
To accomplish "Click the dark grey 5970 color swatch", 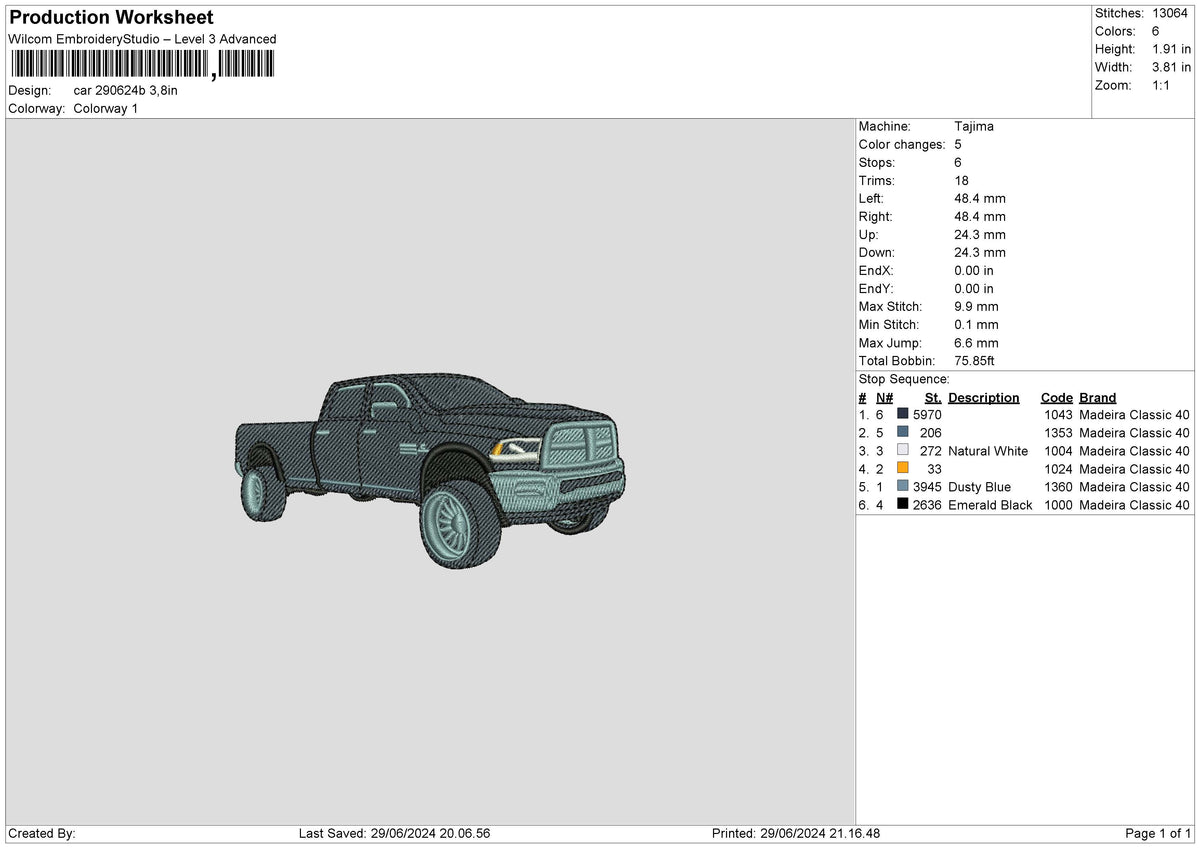I will 903,414.
